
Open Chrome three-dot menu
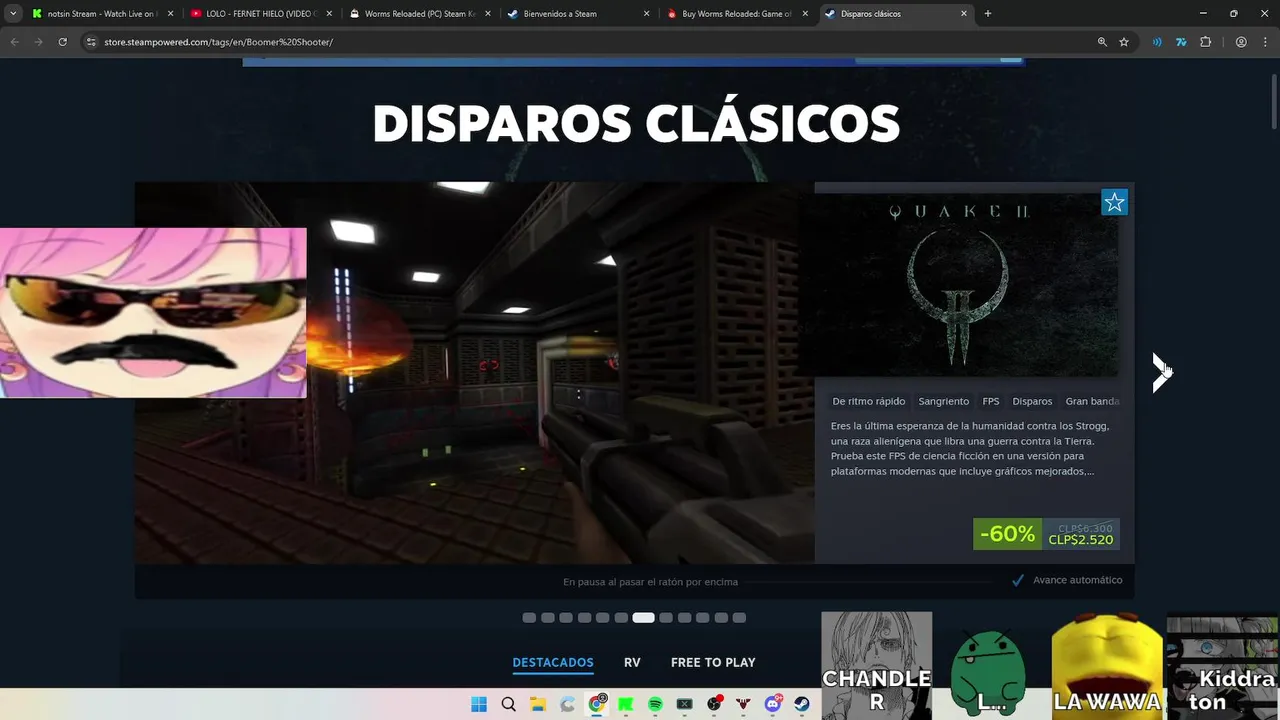(1265, 42)
